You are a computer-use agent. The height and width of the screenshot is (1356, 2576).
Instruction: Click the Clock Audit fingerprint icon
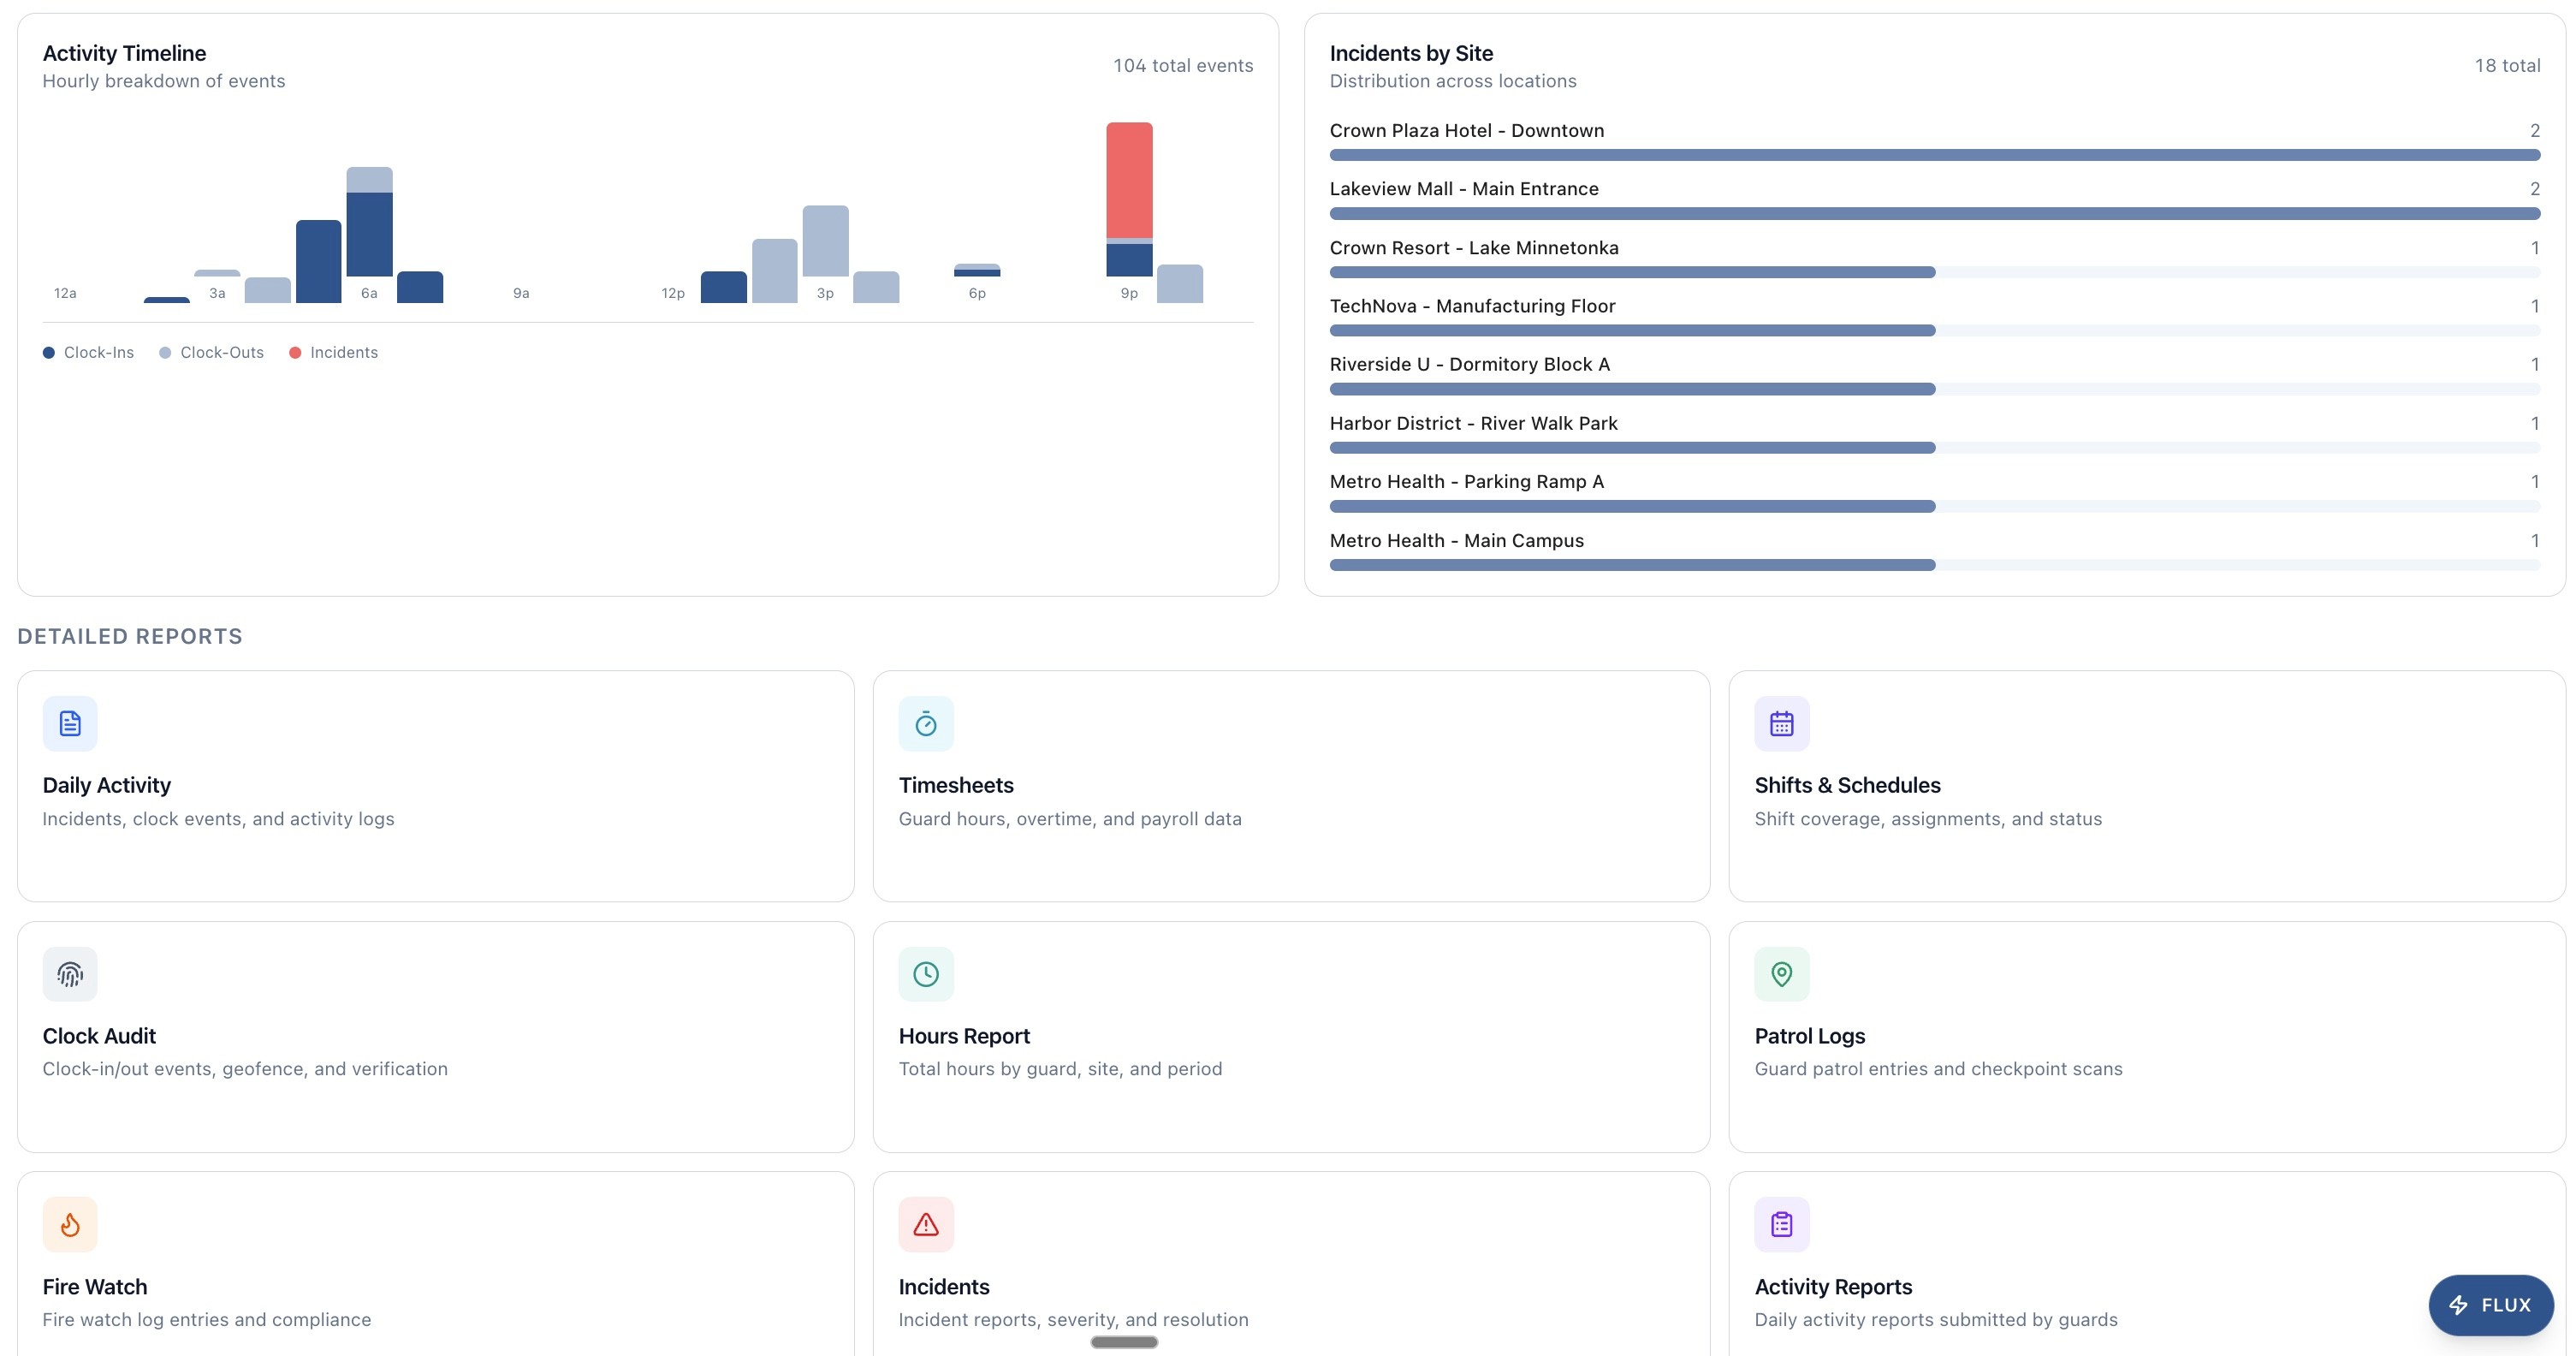pos(70,974)
